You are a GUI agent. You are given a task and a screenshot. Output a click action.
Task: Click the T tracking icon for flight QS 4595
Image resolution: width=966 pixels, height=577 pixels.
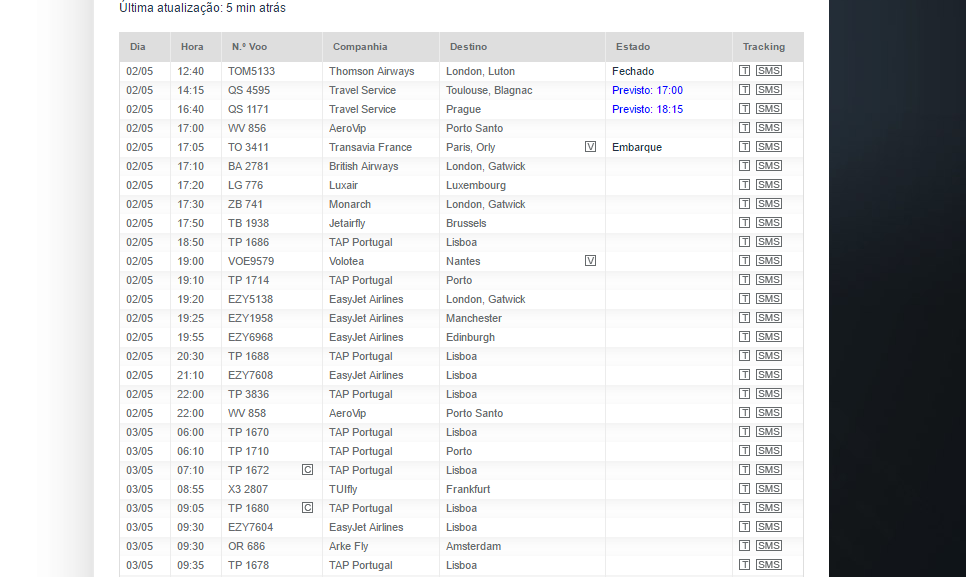coord(744,90)
